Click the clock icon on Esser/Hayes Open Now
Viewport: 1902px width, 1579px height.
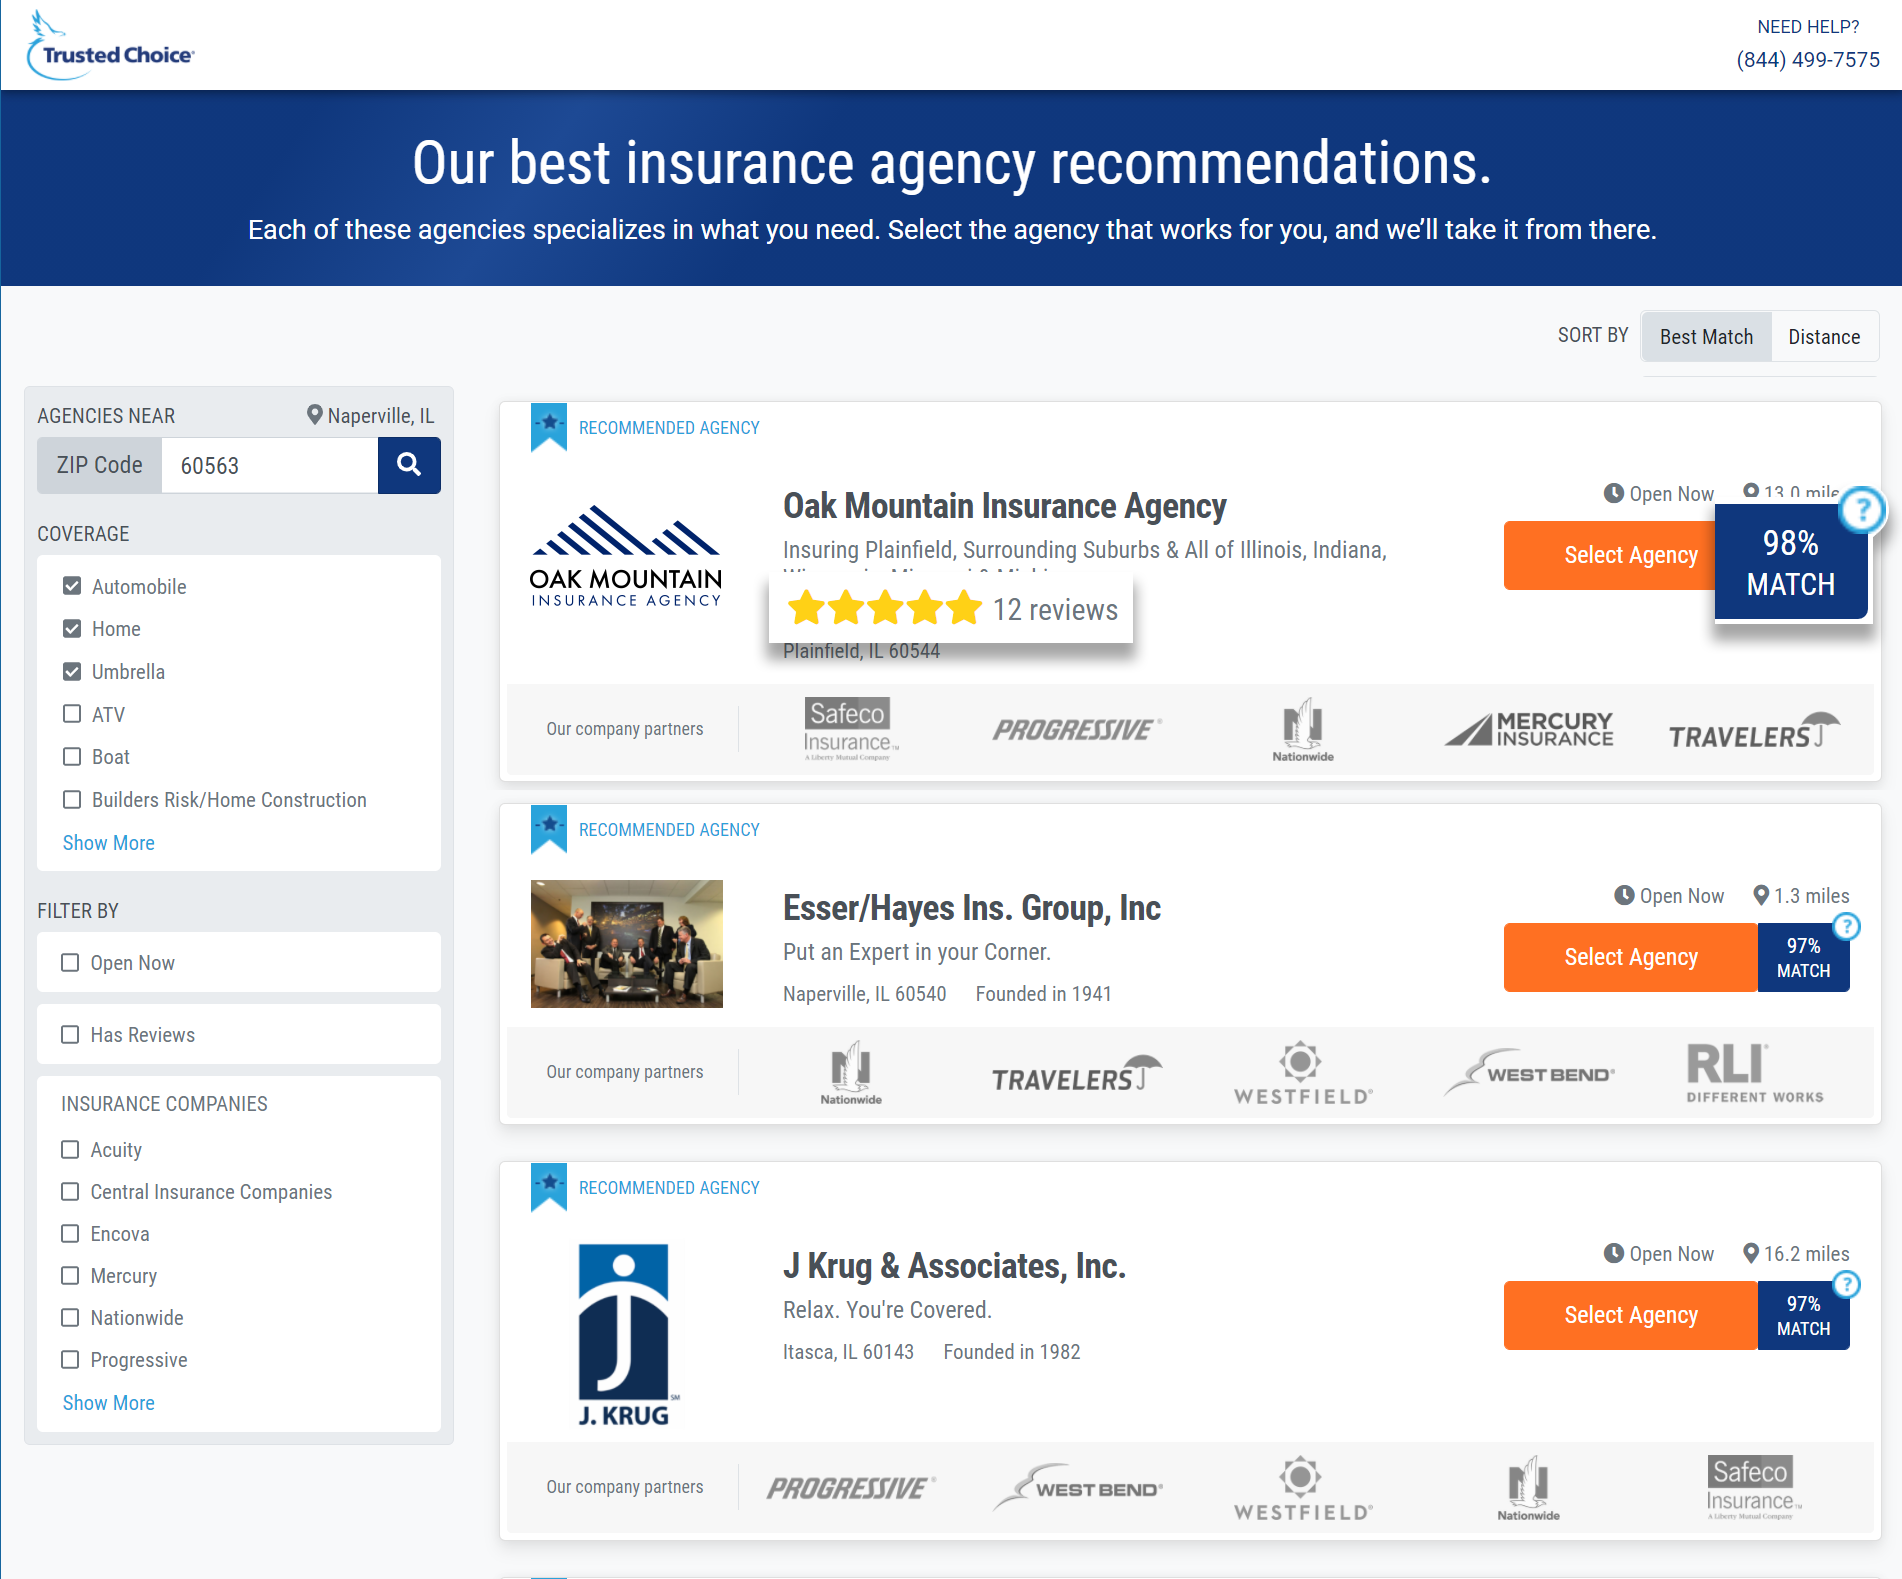(1624, 896)
